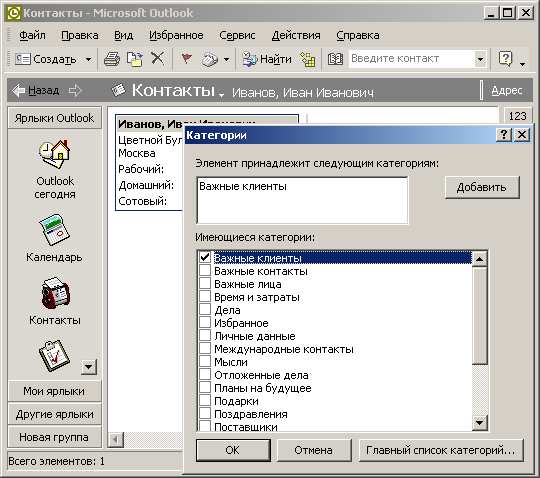Viewport: 540px width, 478px height.
Task: Expand the Контакты folder title dropdown
Action: coord(221,94)
